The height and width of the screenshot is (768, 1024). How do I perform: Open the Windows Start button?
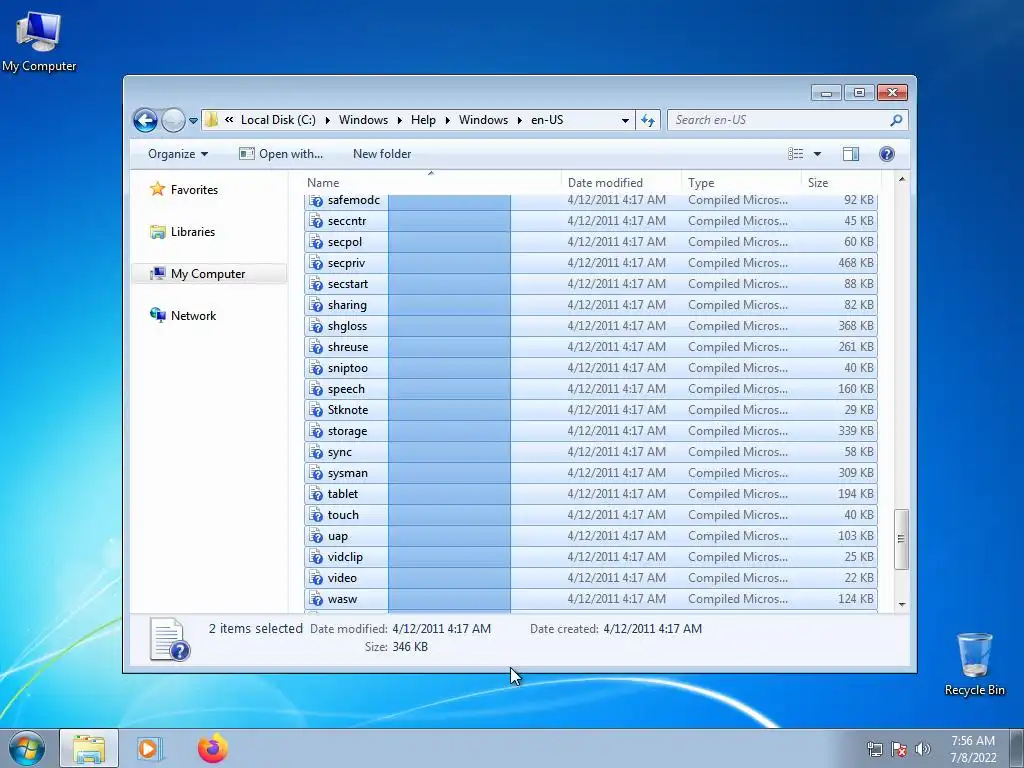[26, 749]
